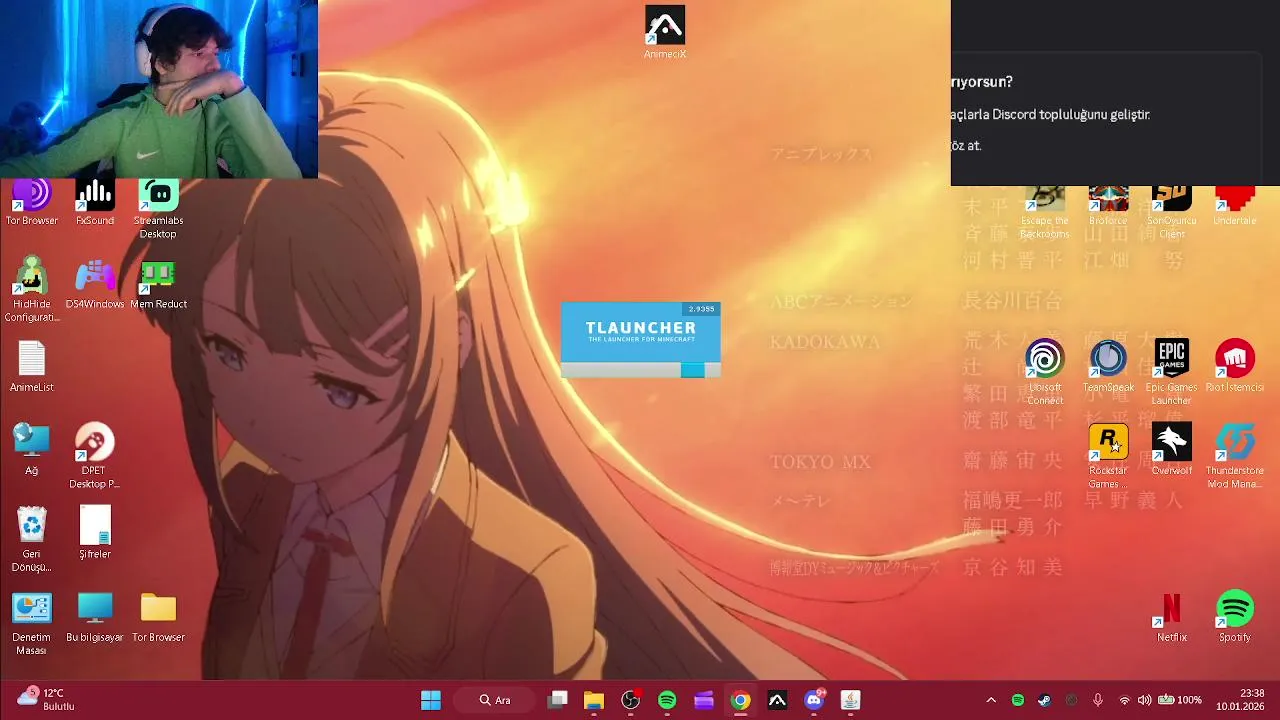
Task: Open AnimeciX from the taskbar
Action: (x=777, y=700)
